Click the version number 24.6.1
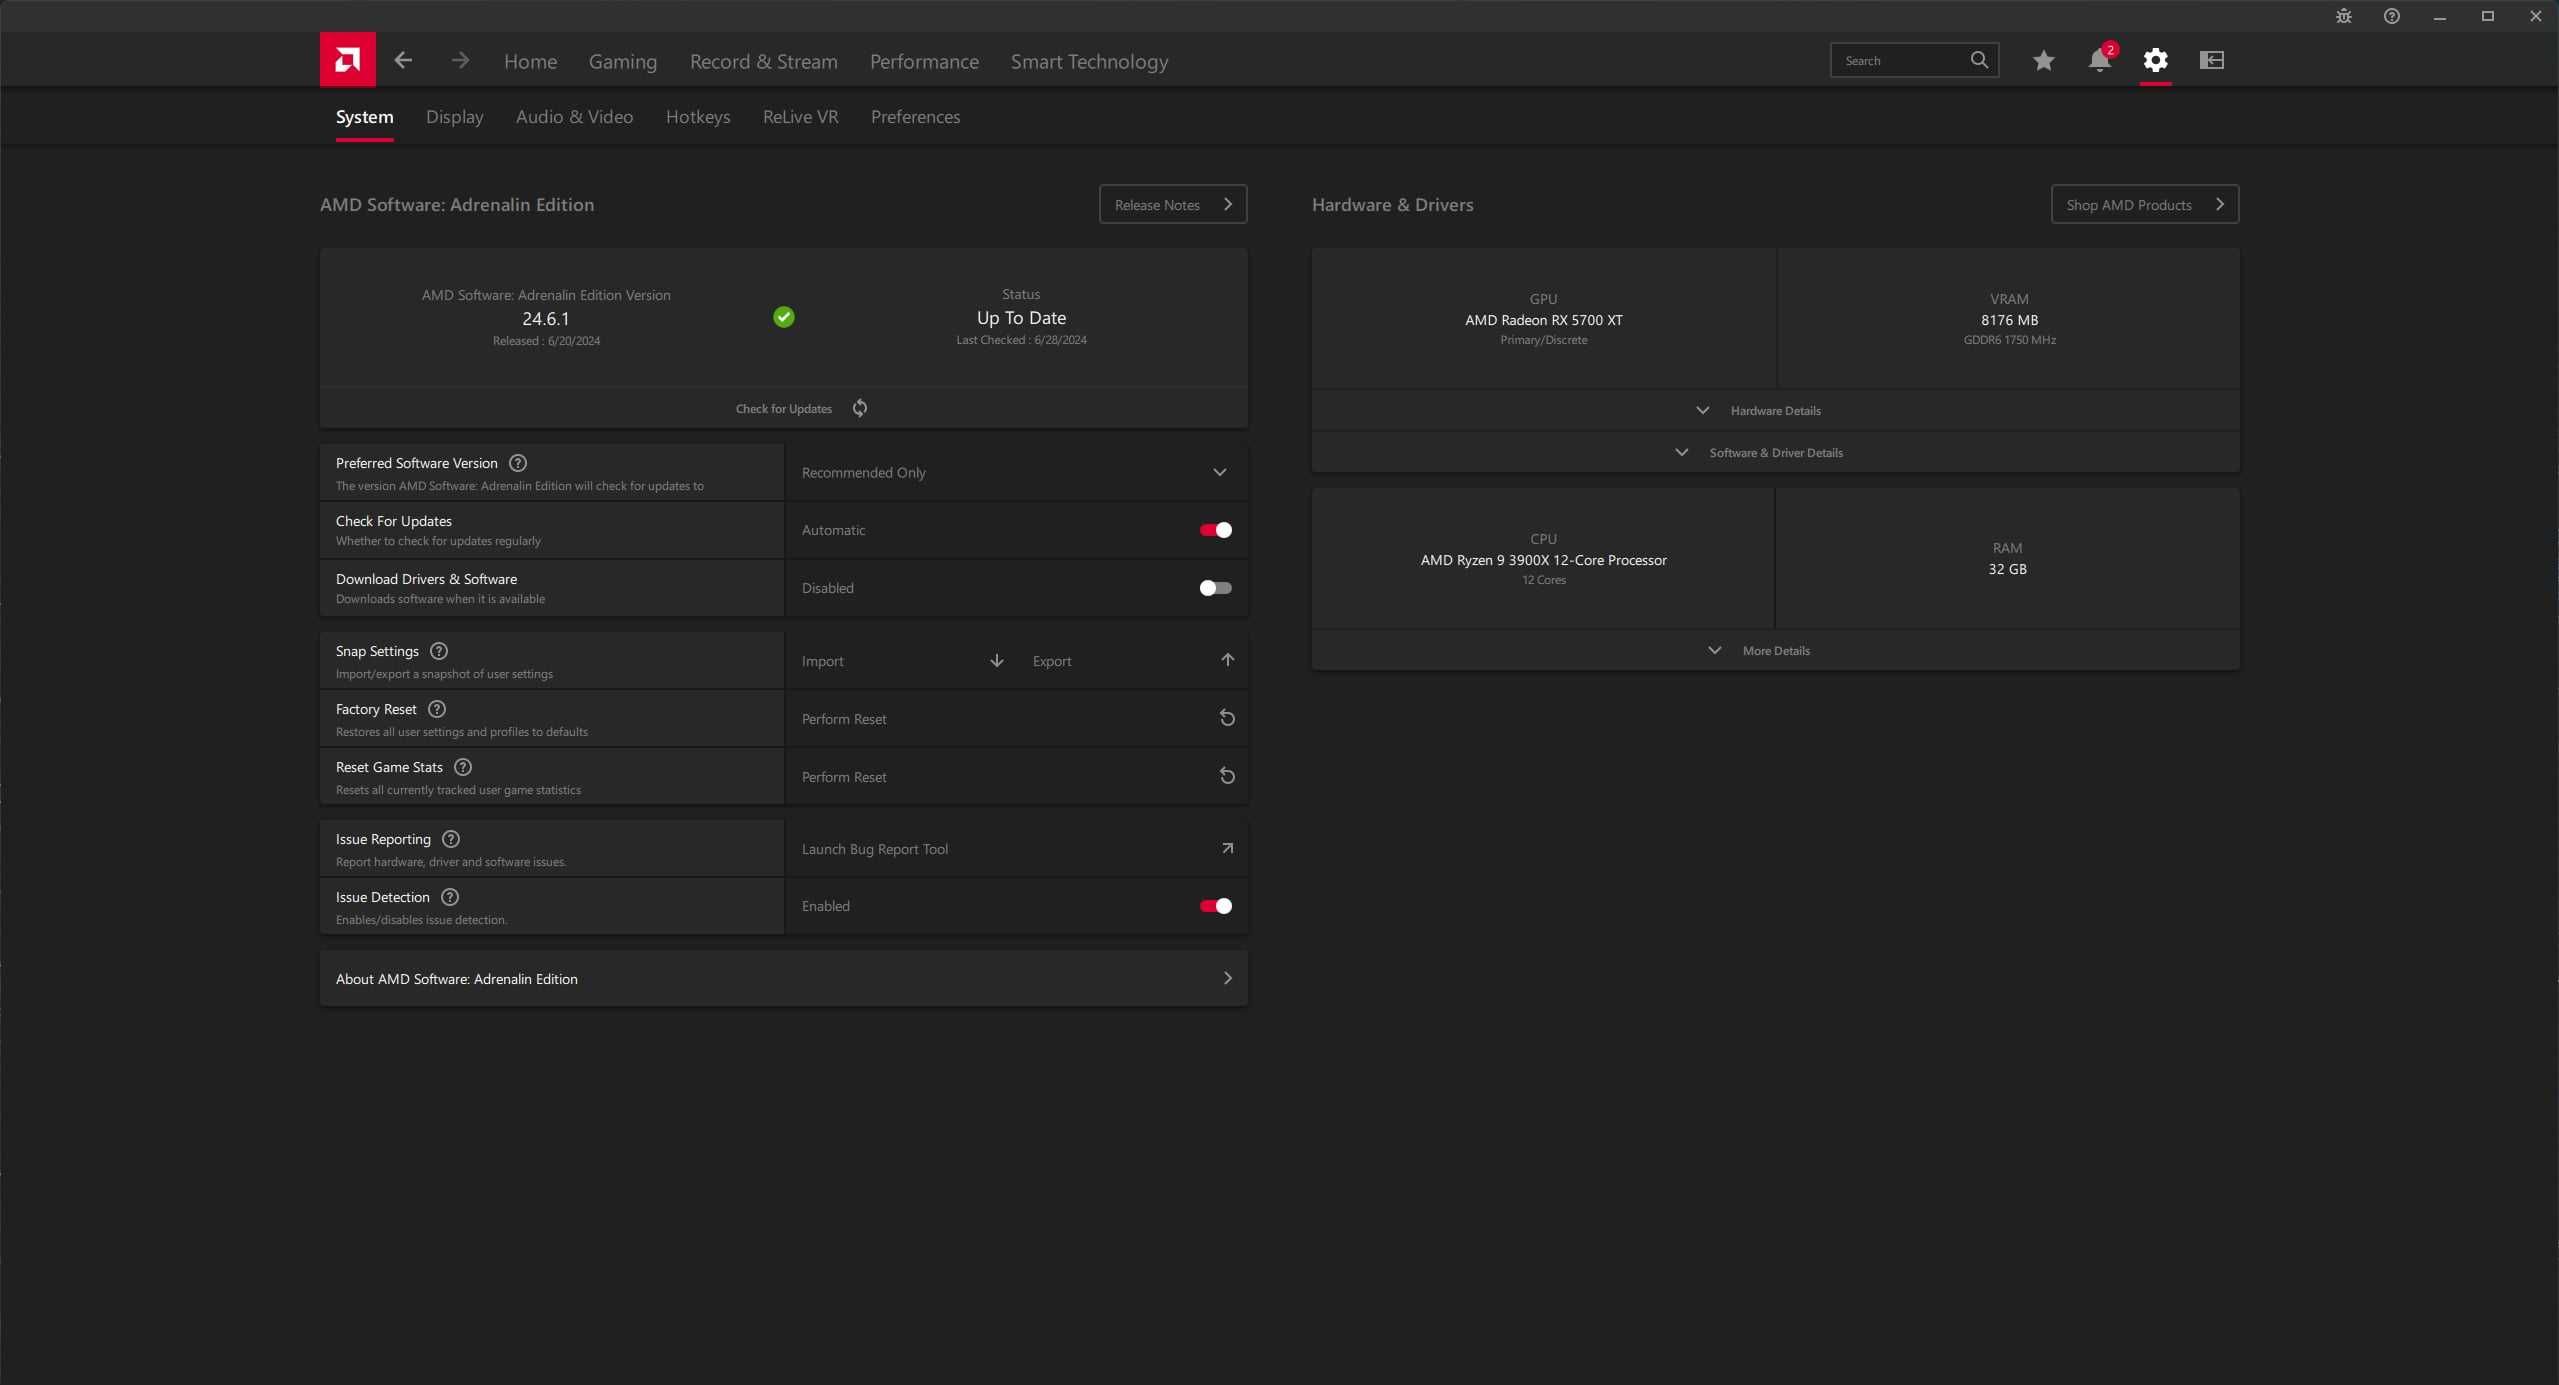 (x=545, y=319)
